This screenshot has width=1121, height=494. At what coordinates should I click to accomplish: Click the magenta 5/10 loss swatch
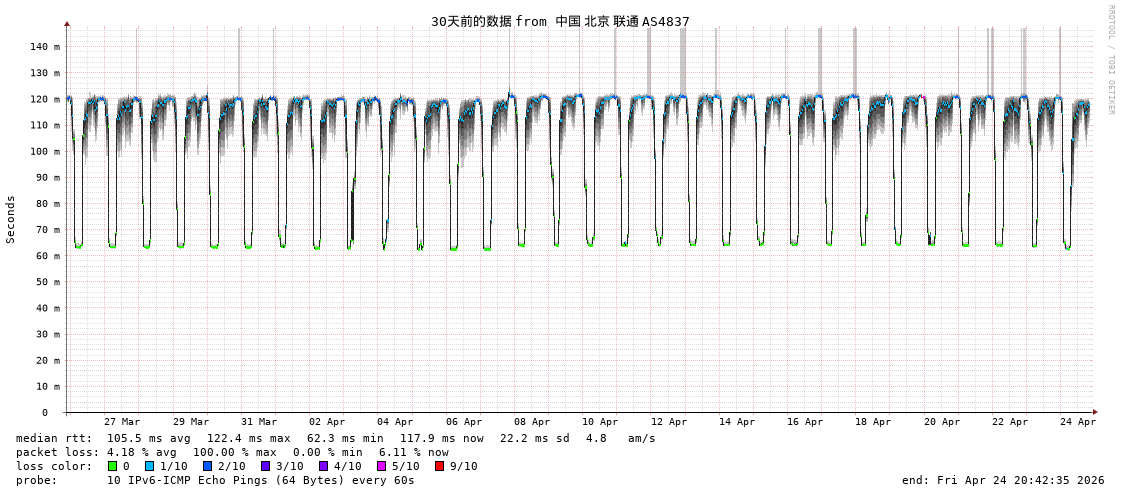pos(381,466)
